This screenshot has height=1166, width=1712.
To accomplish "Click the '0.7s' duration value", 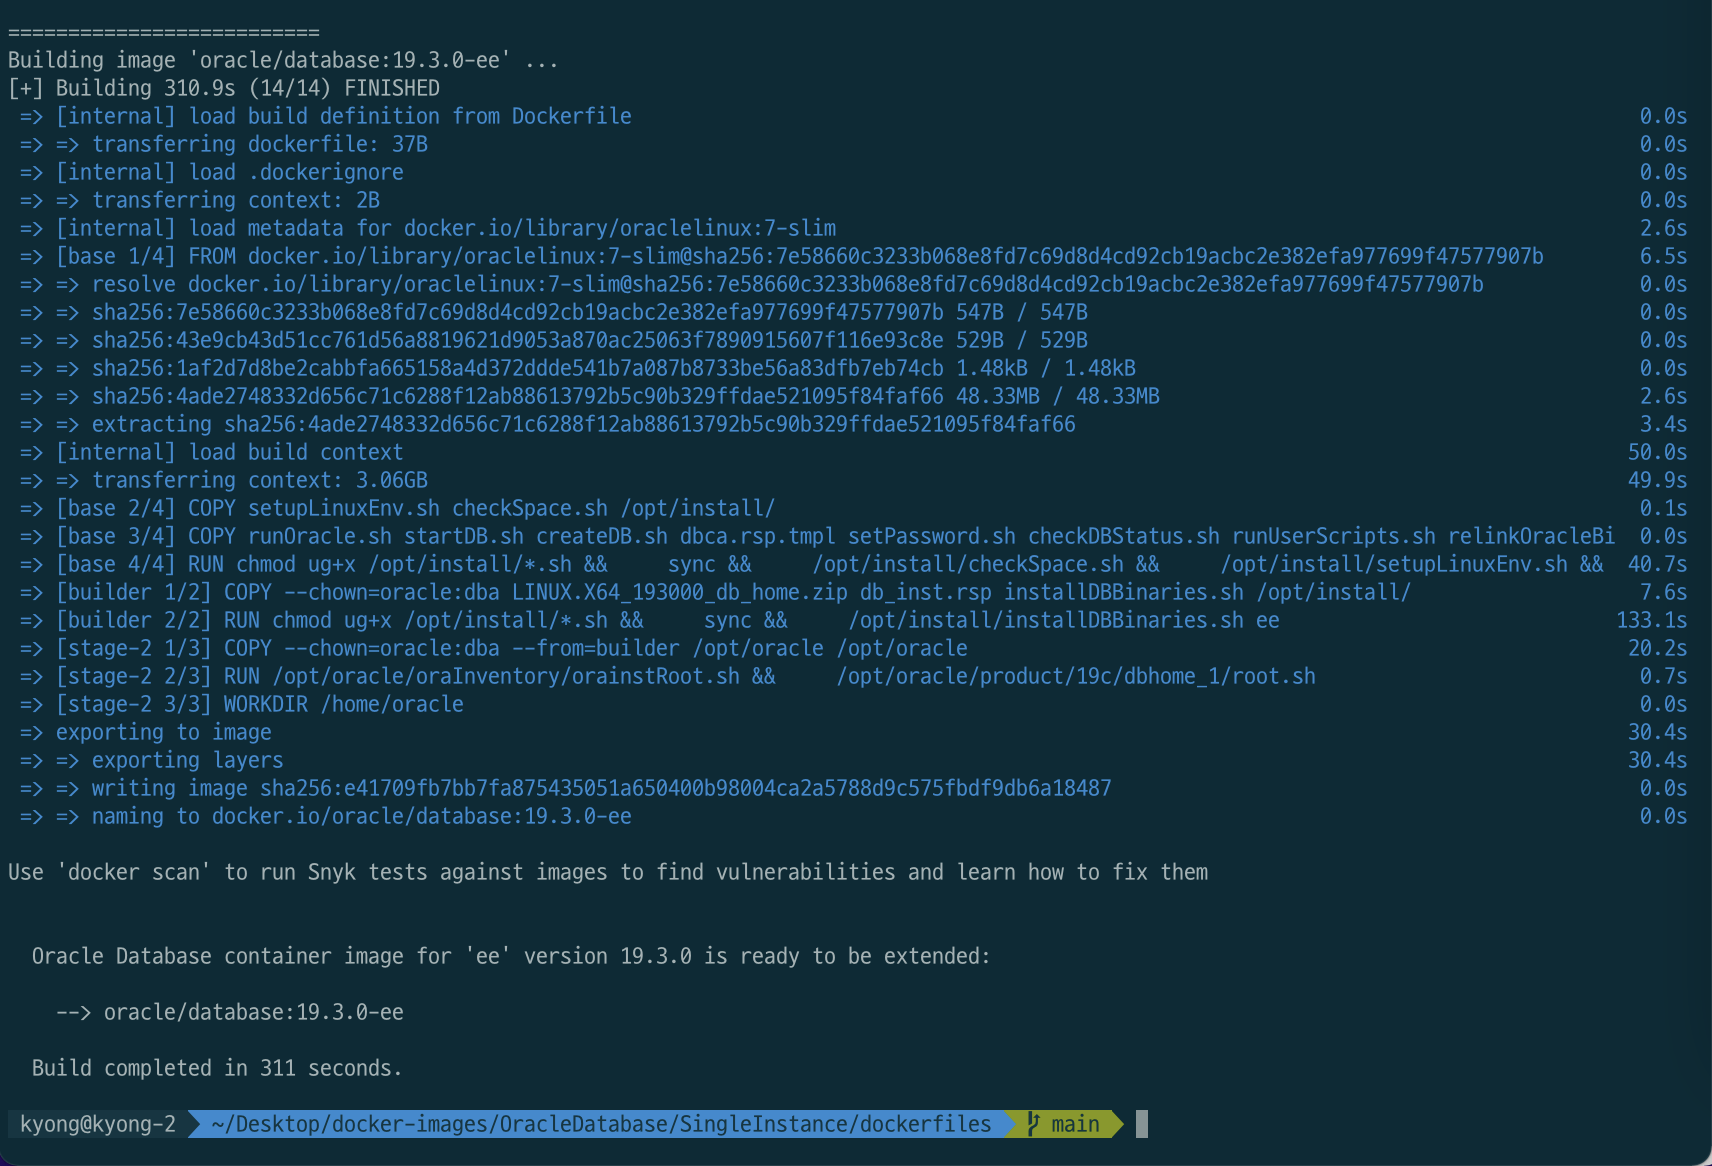I will point(1664,676).
